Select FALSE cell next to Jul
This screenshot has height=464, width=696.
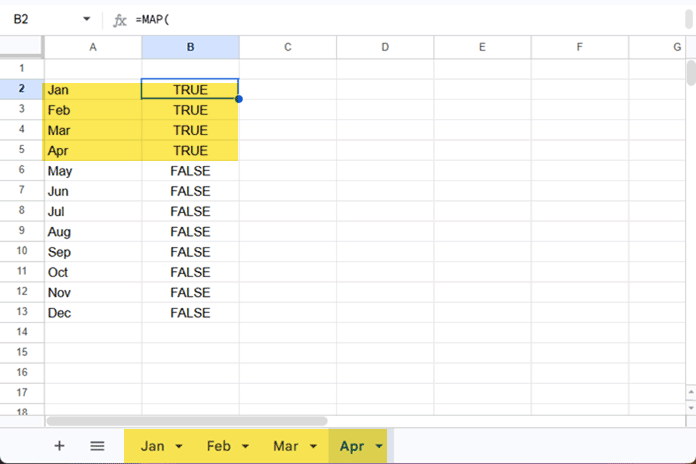pyautogui.click(x=190, y=211)
